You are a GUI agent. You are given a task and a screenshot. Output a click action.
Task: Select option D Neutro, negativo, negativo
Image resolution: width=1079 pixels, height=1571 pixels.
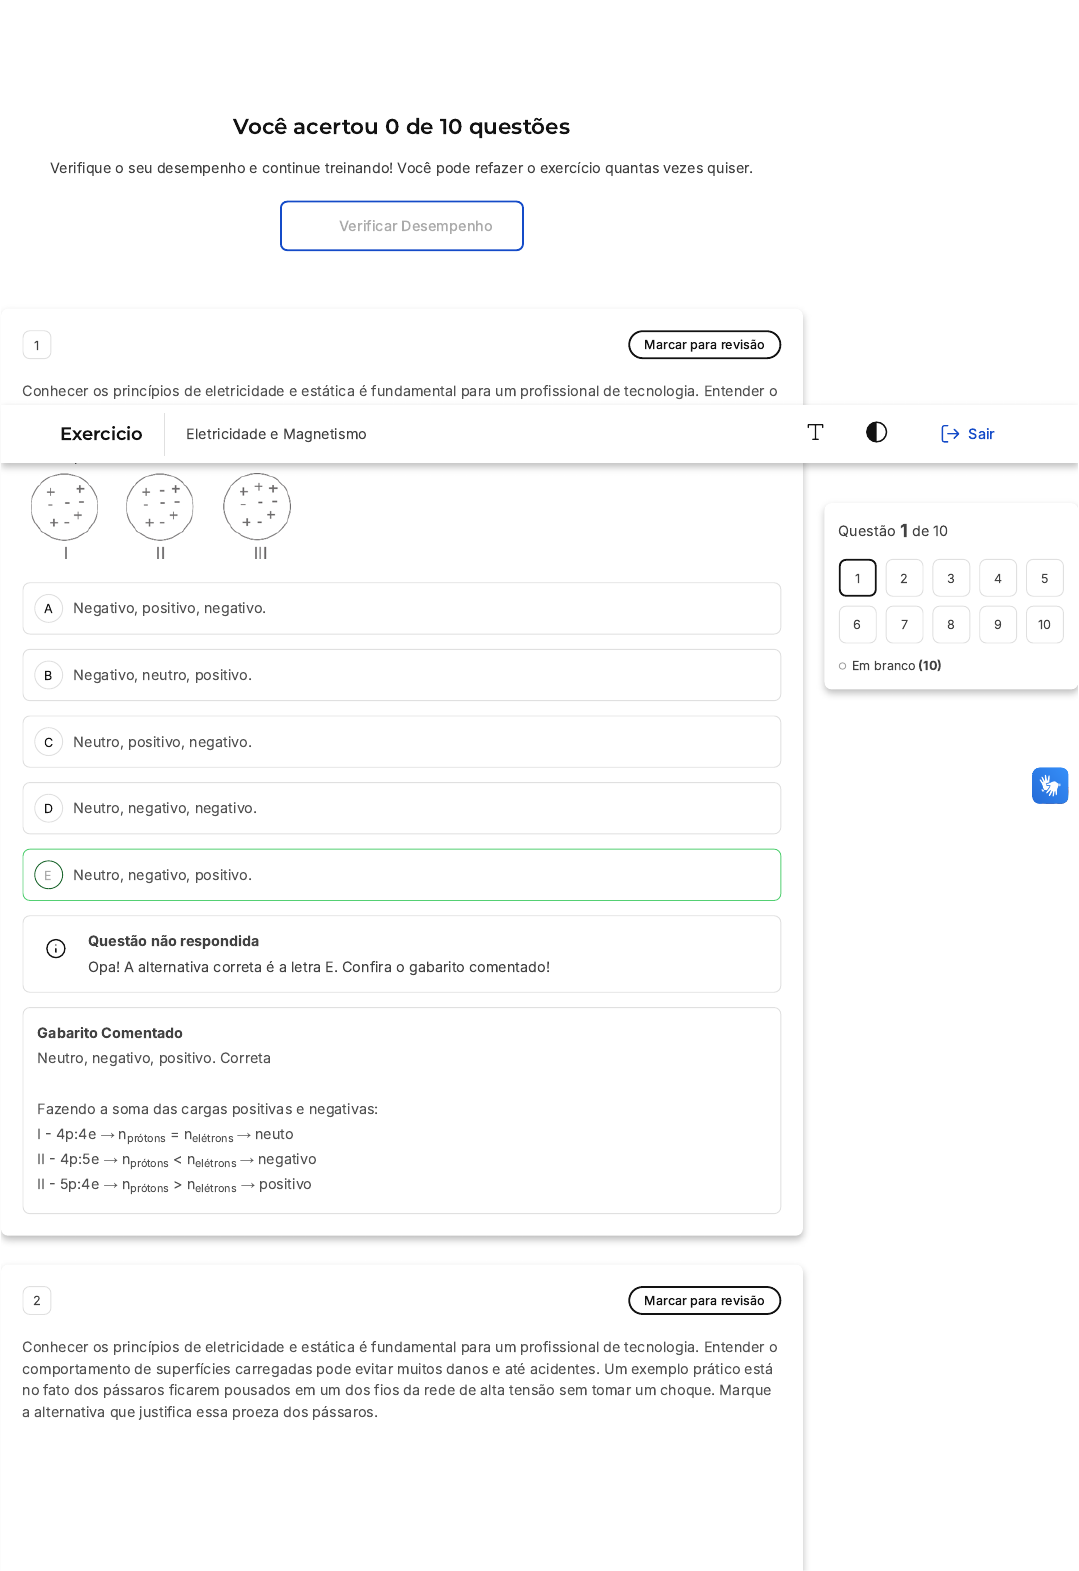point(401,808)
